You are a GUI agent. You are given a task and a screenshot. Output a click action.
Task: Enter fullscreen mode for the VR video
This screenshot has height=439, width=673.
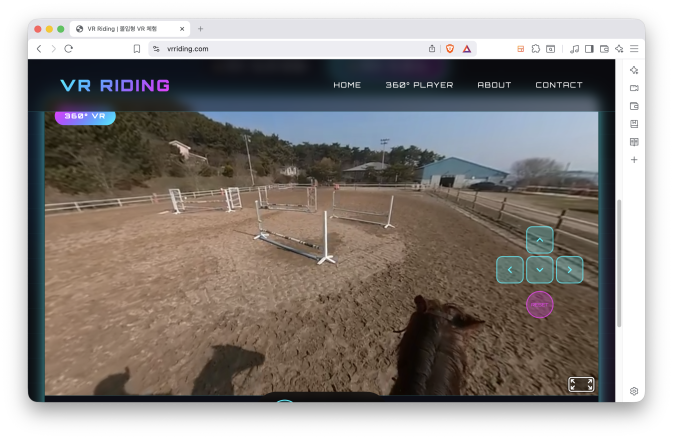pyautogui.click(x=581, y=384)
